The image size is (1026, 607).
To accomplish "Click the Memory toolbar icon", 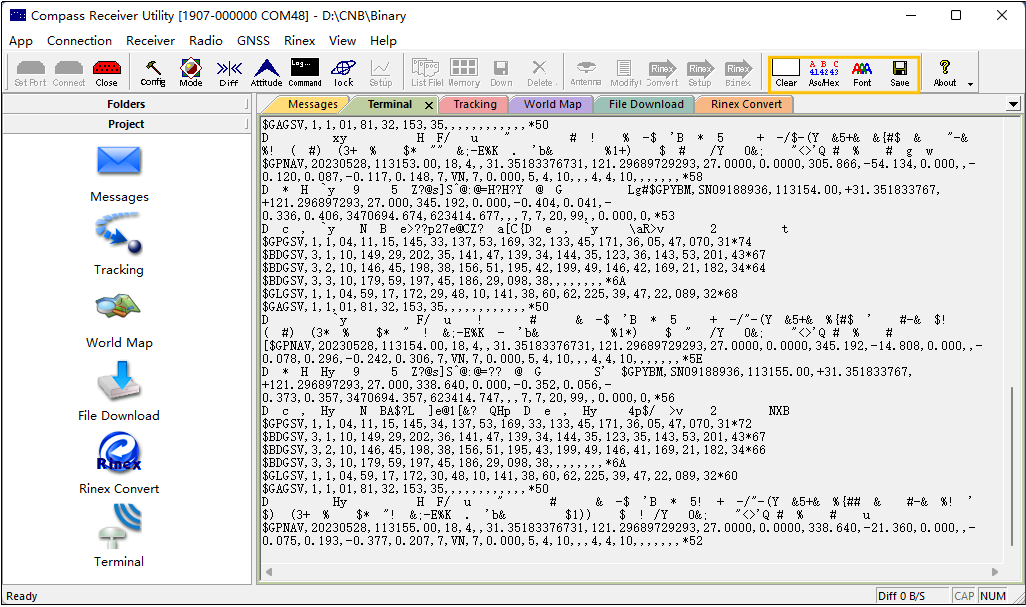I will point(464,73).
